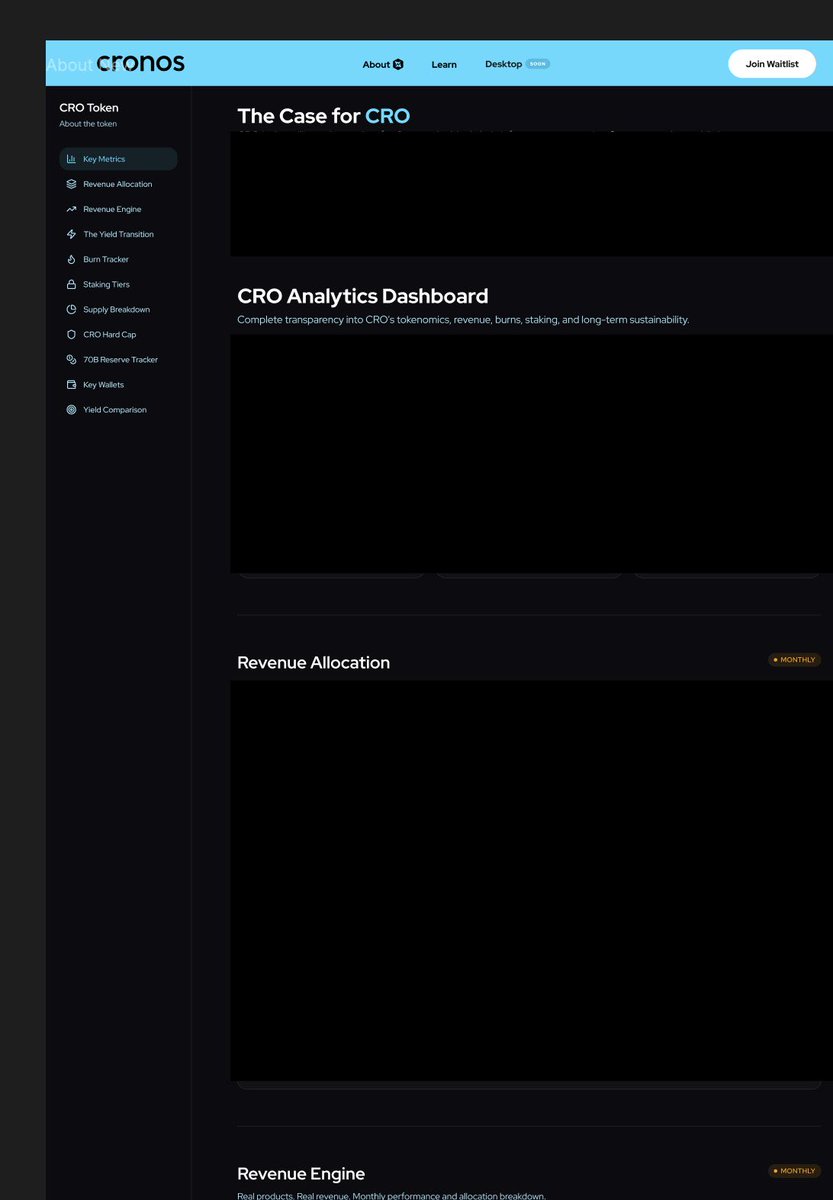833x1200 pixels.
Task: Click the Revenue Engine trending arrow icon
Action: pos(71,209)
